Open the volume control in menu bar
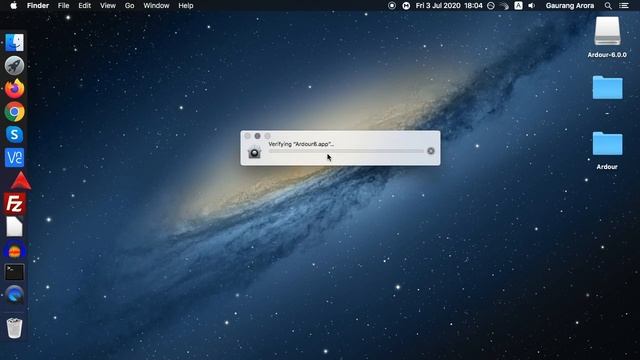Screen dimensions: 640x360 coord(531,6)
